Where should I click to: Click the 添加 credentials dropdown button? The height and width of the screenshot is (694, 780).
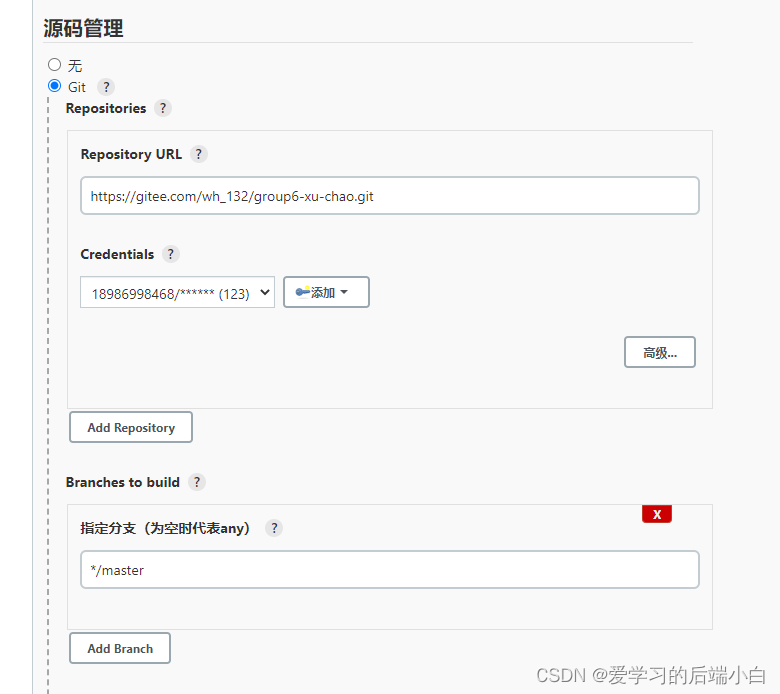pyautogui.click(x=326, y=292)
